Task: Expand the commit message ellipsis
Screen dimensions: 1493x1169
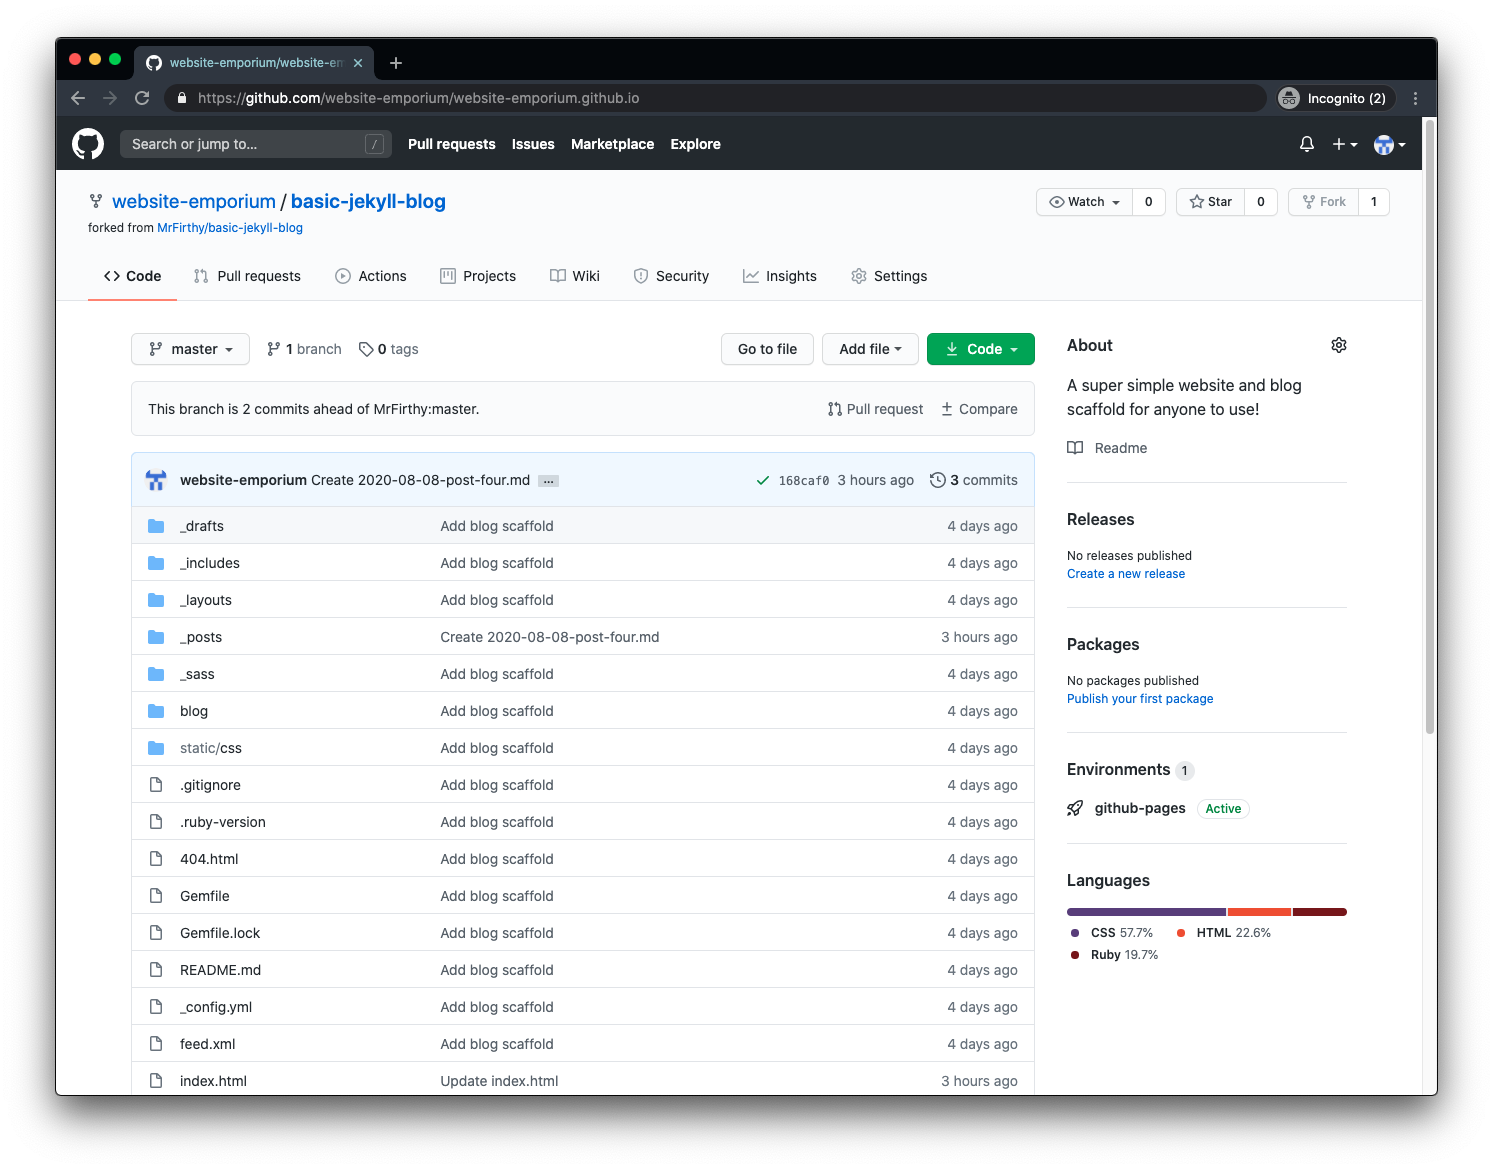Action: 548,481
